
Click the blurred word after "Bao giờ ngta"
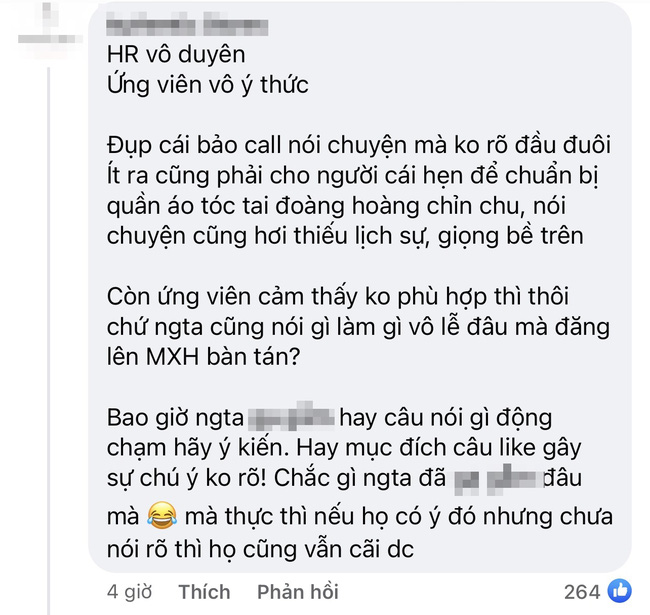291,417
